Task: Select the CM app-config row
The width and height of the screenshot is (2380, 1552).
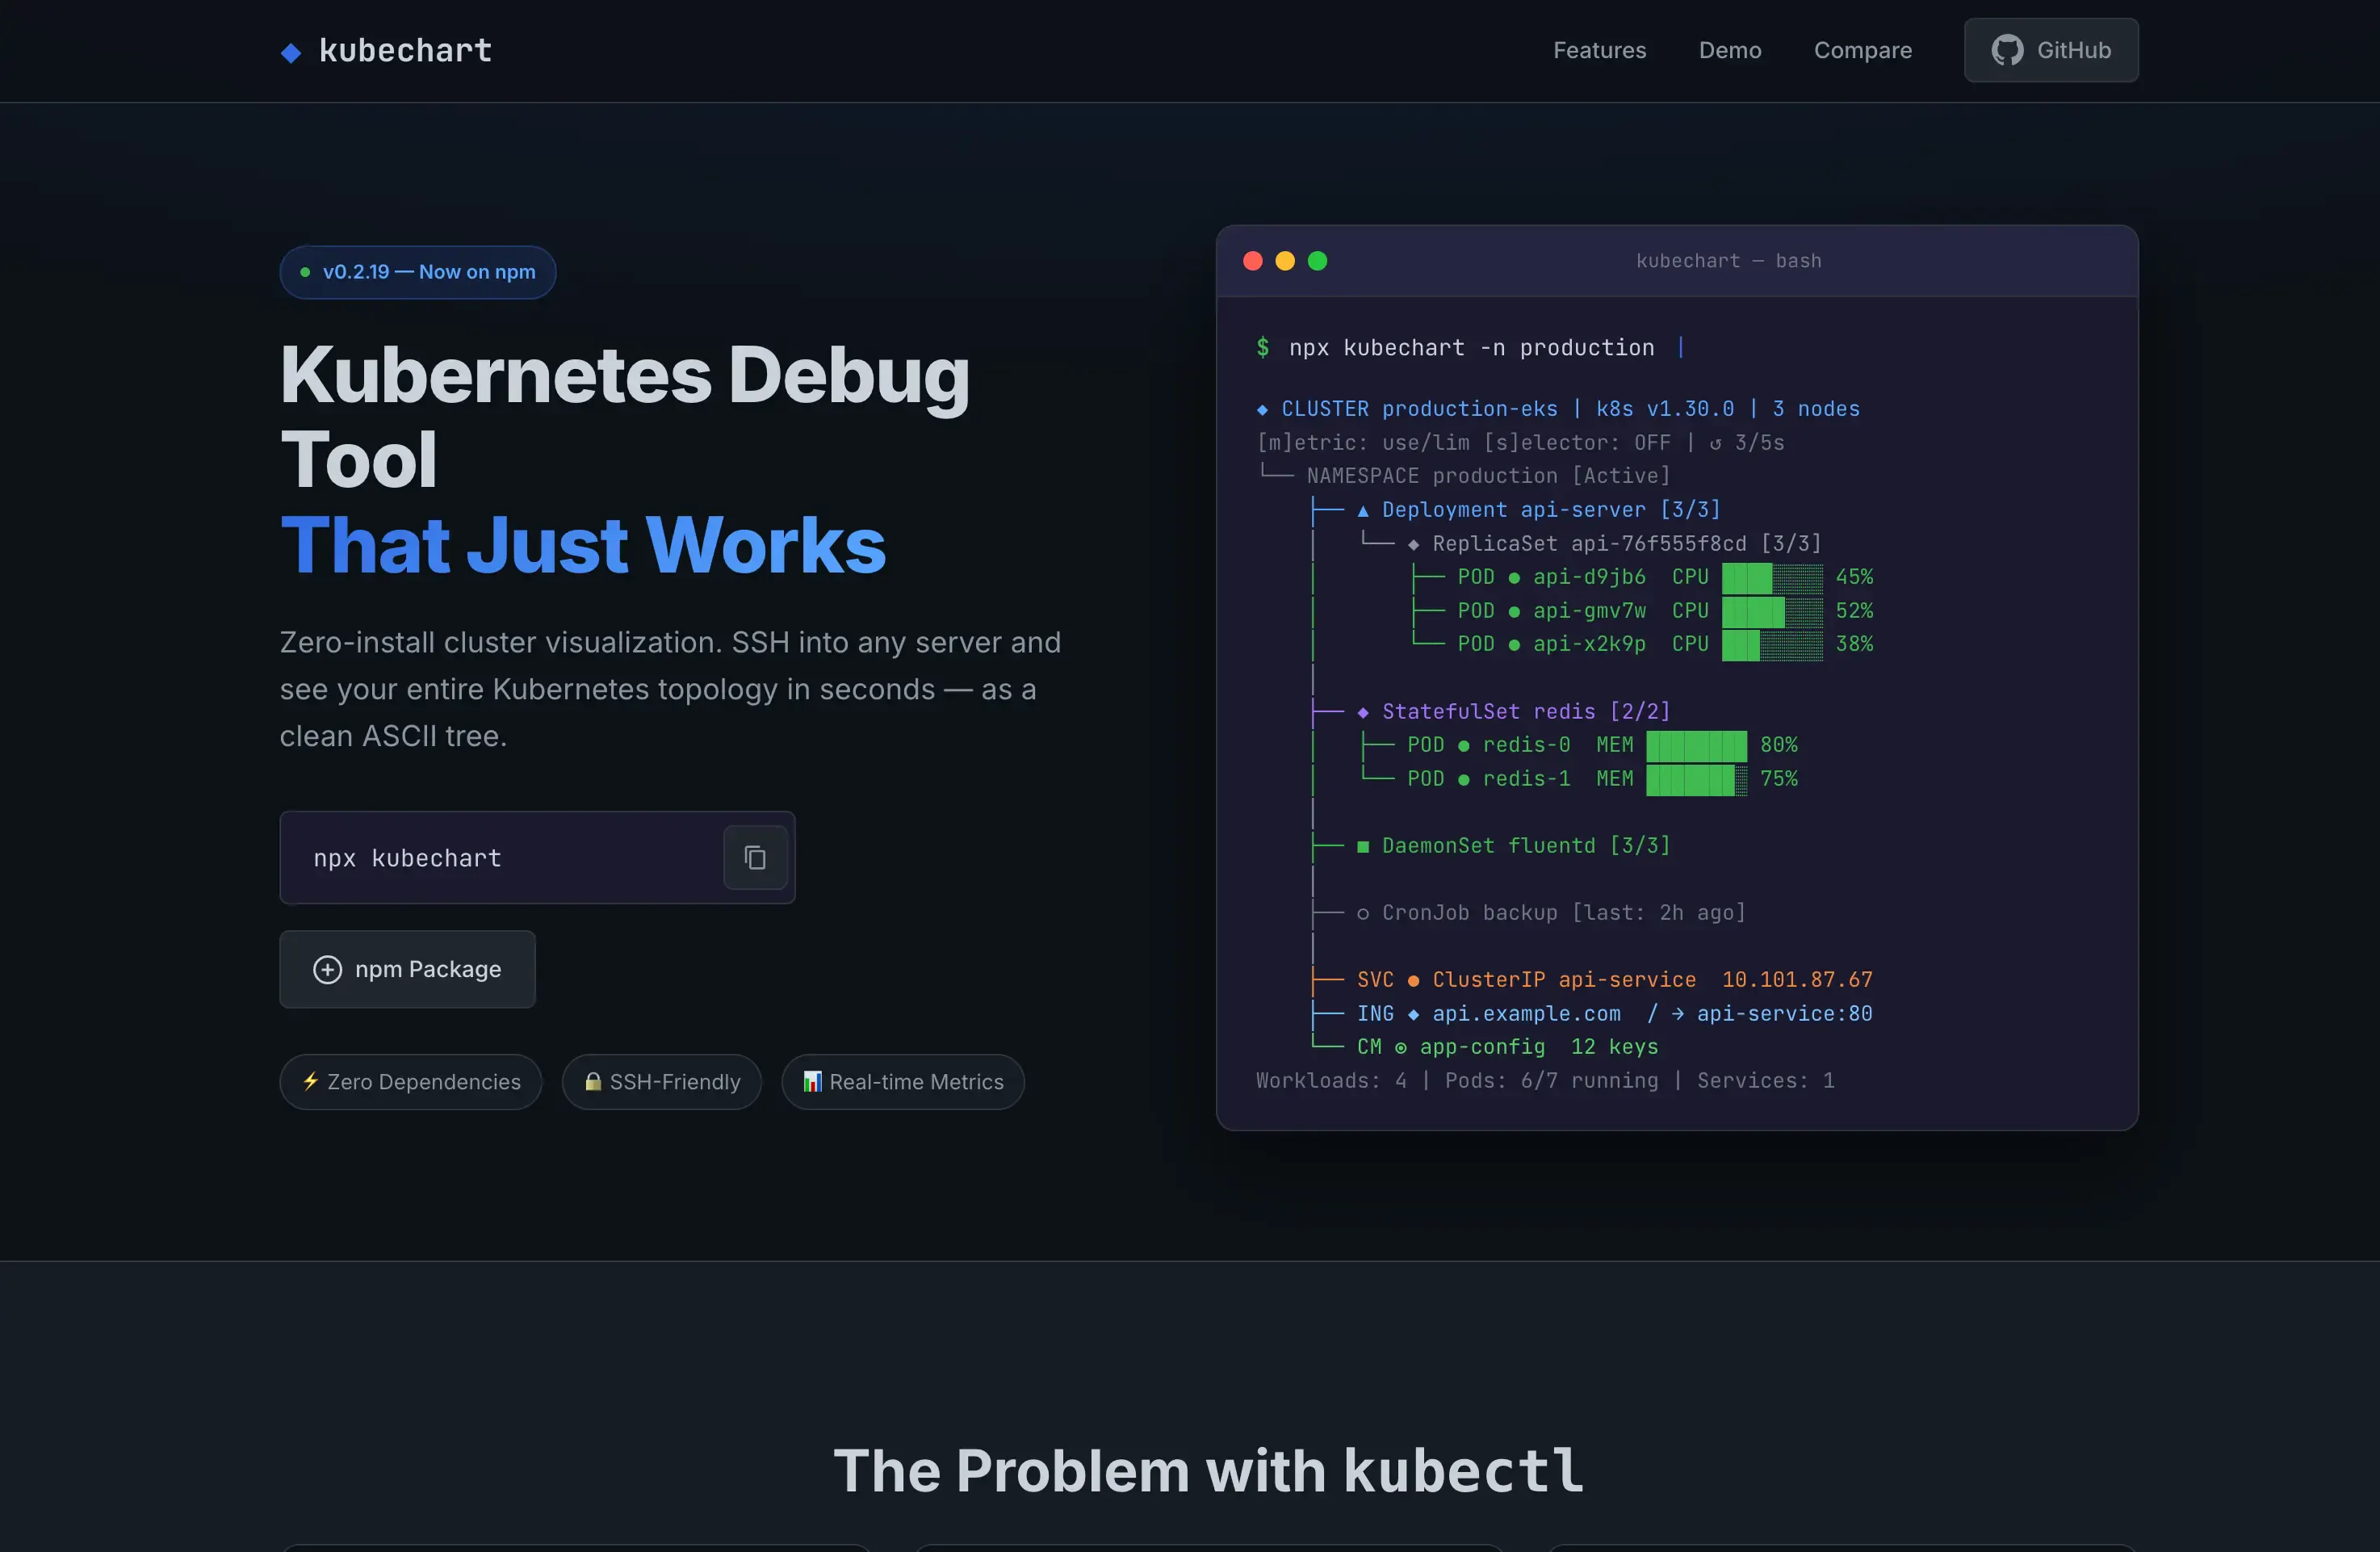Action: (x=1484, y=1047)
